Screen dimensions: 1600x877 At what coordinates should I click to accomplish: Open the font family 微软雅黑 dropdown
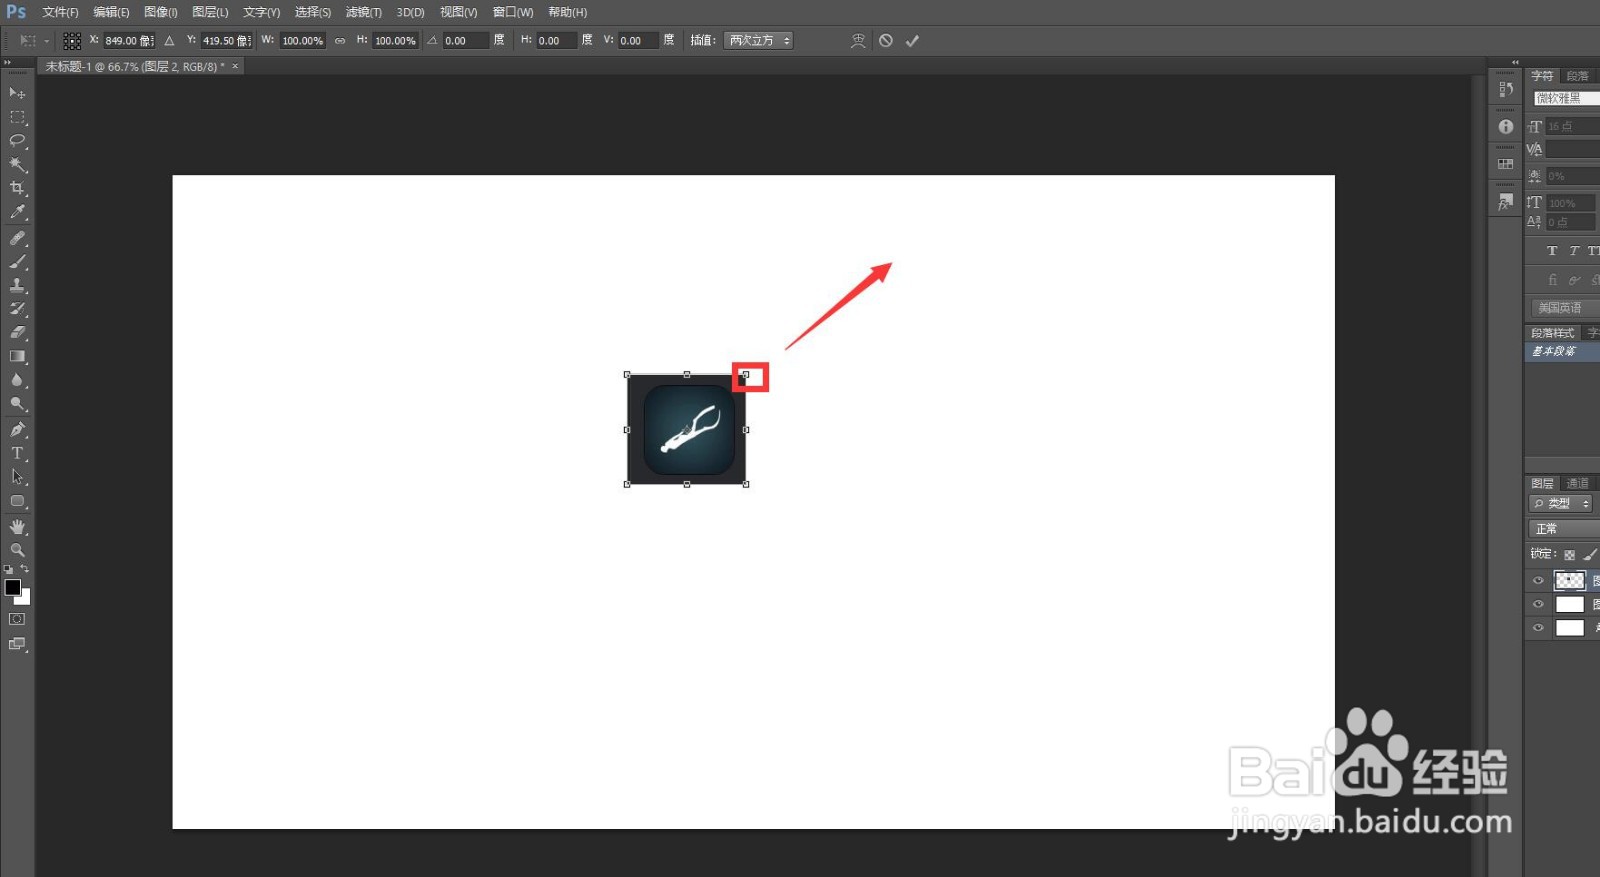[1566, 98]
